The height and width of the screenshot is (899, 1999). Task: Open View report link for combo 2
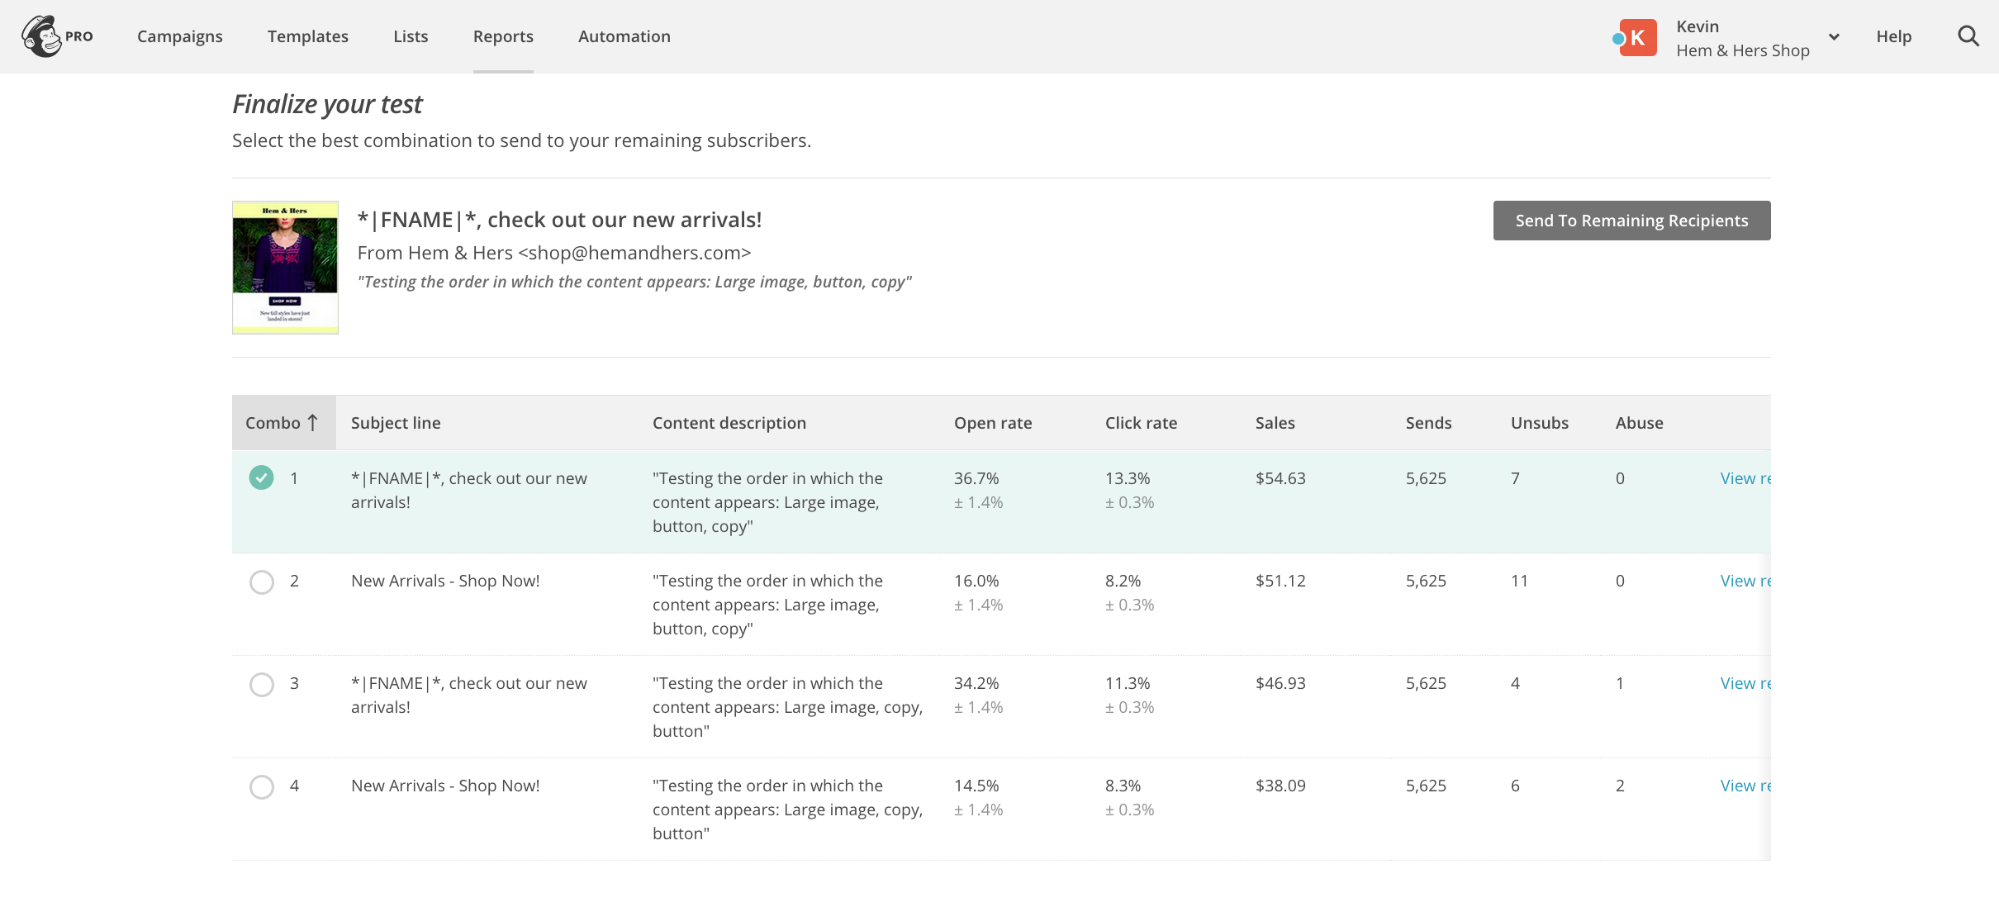tap(1745, 581)
